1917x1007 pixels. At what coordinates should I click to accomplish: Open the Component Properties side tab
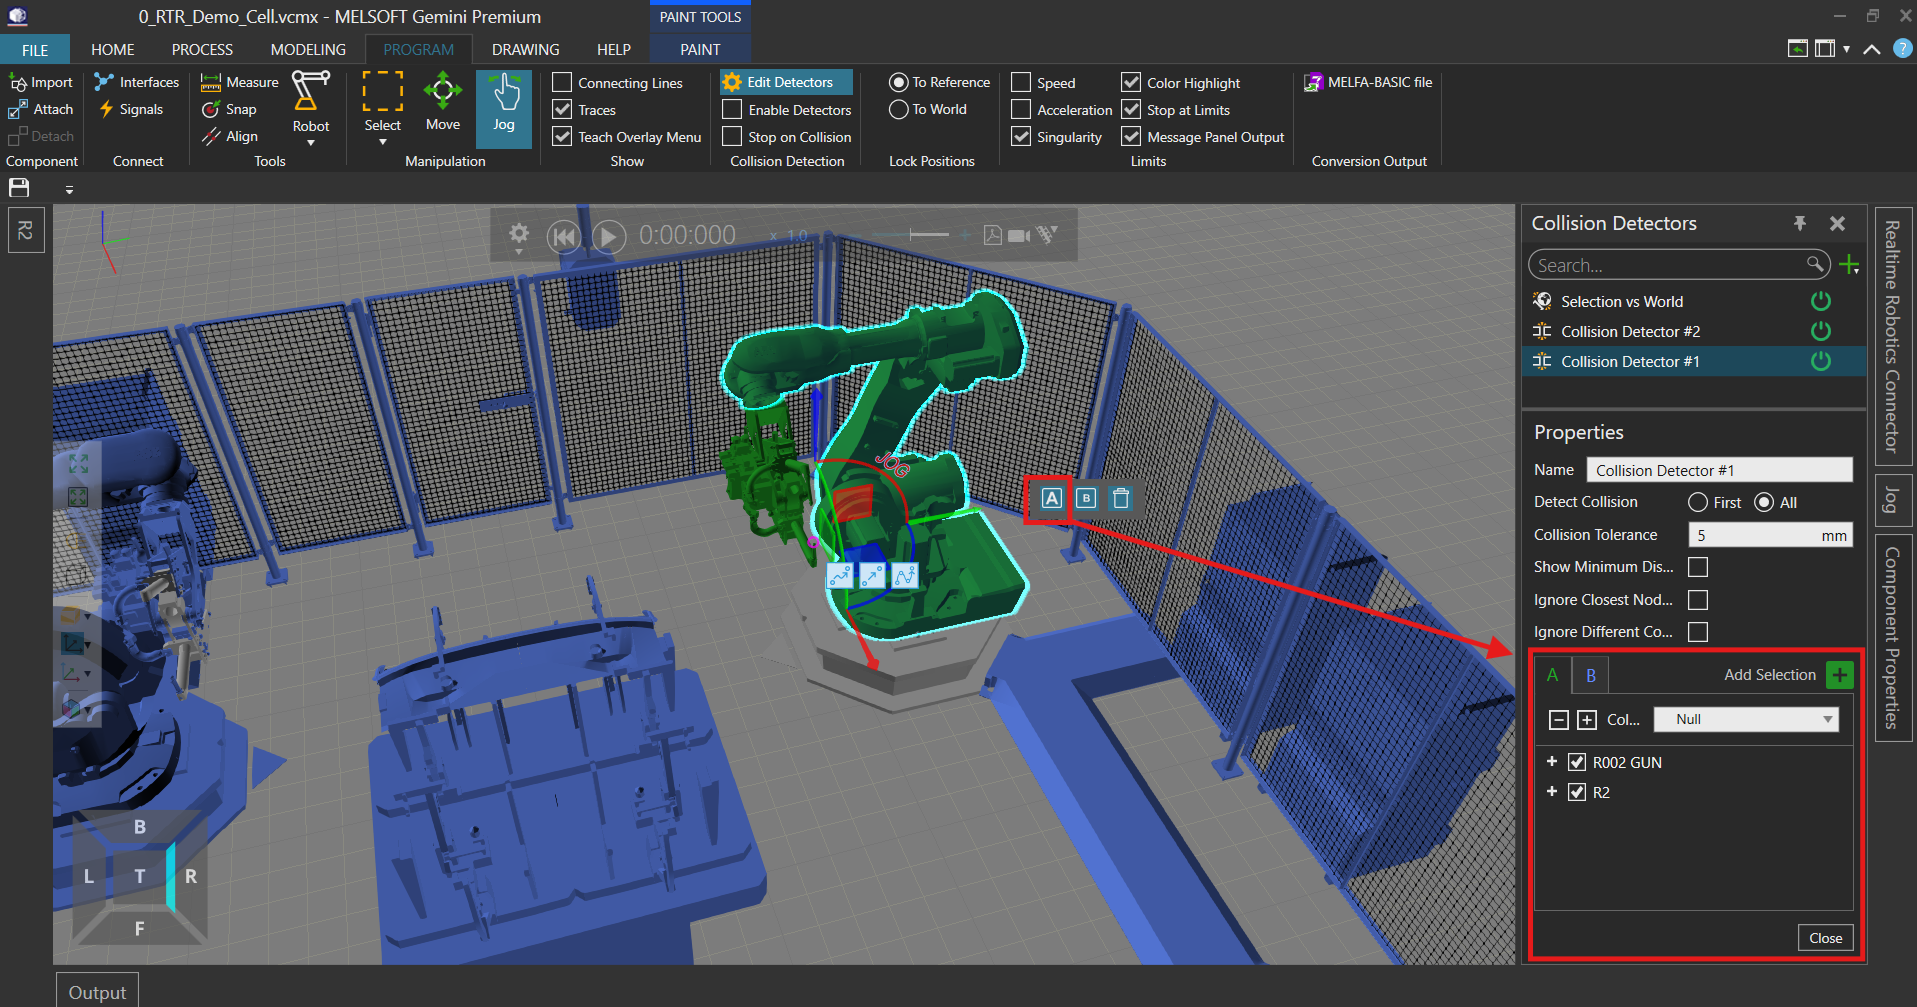click(1892, 638)
